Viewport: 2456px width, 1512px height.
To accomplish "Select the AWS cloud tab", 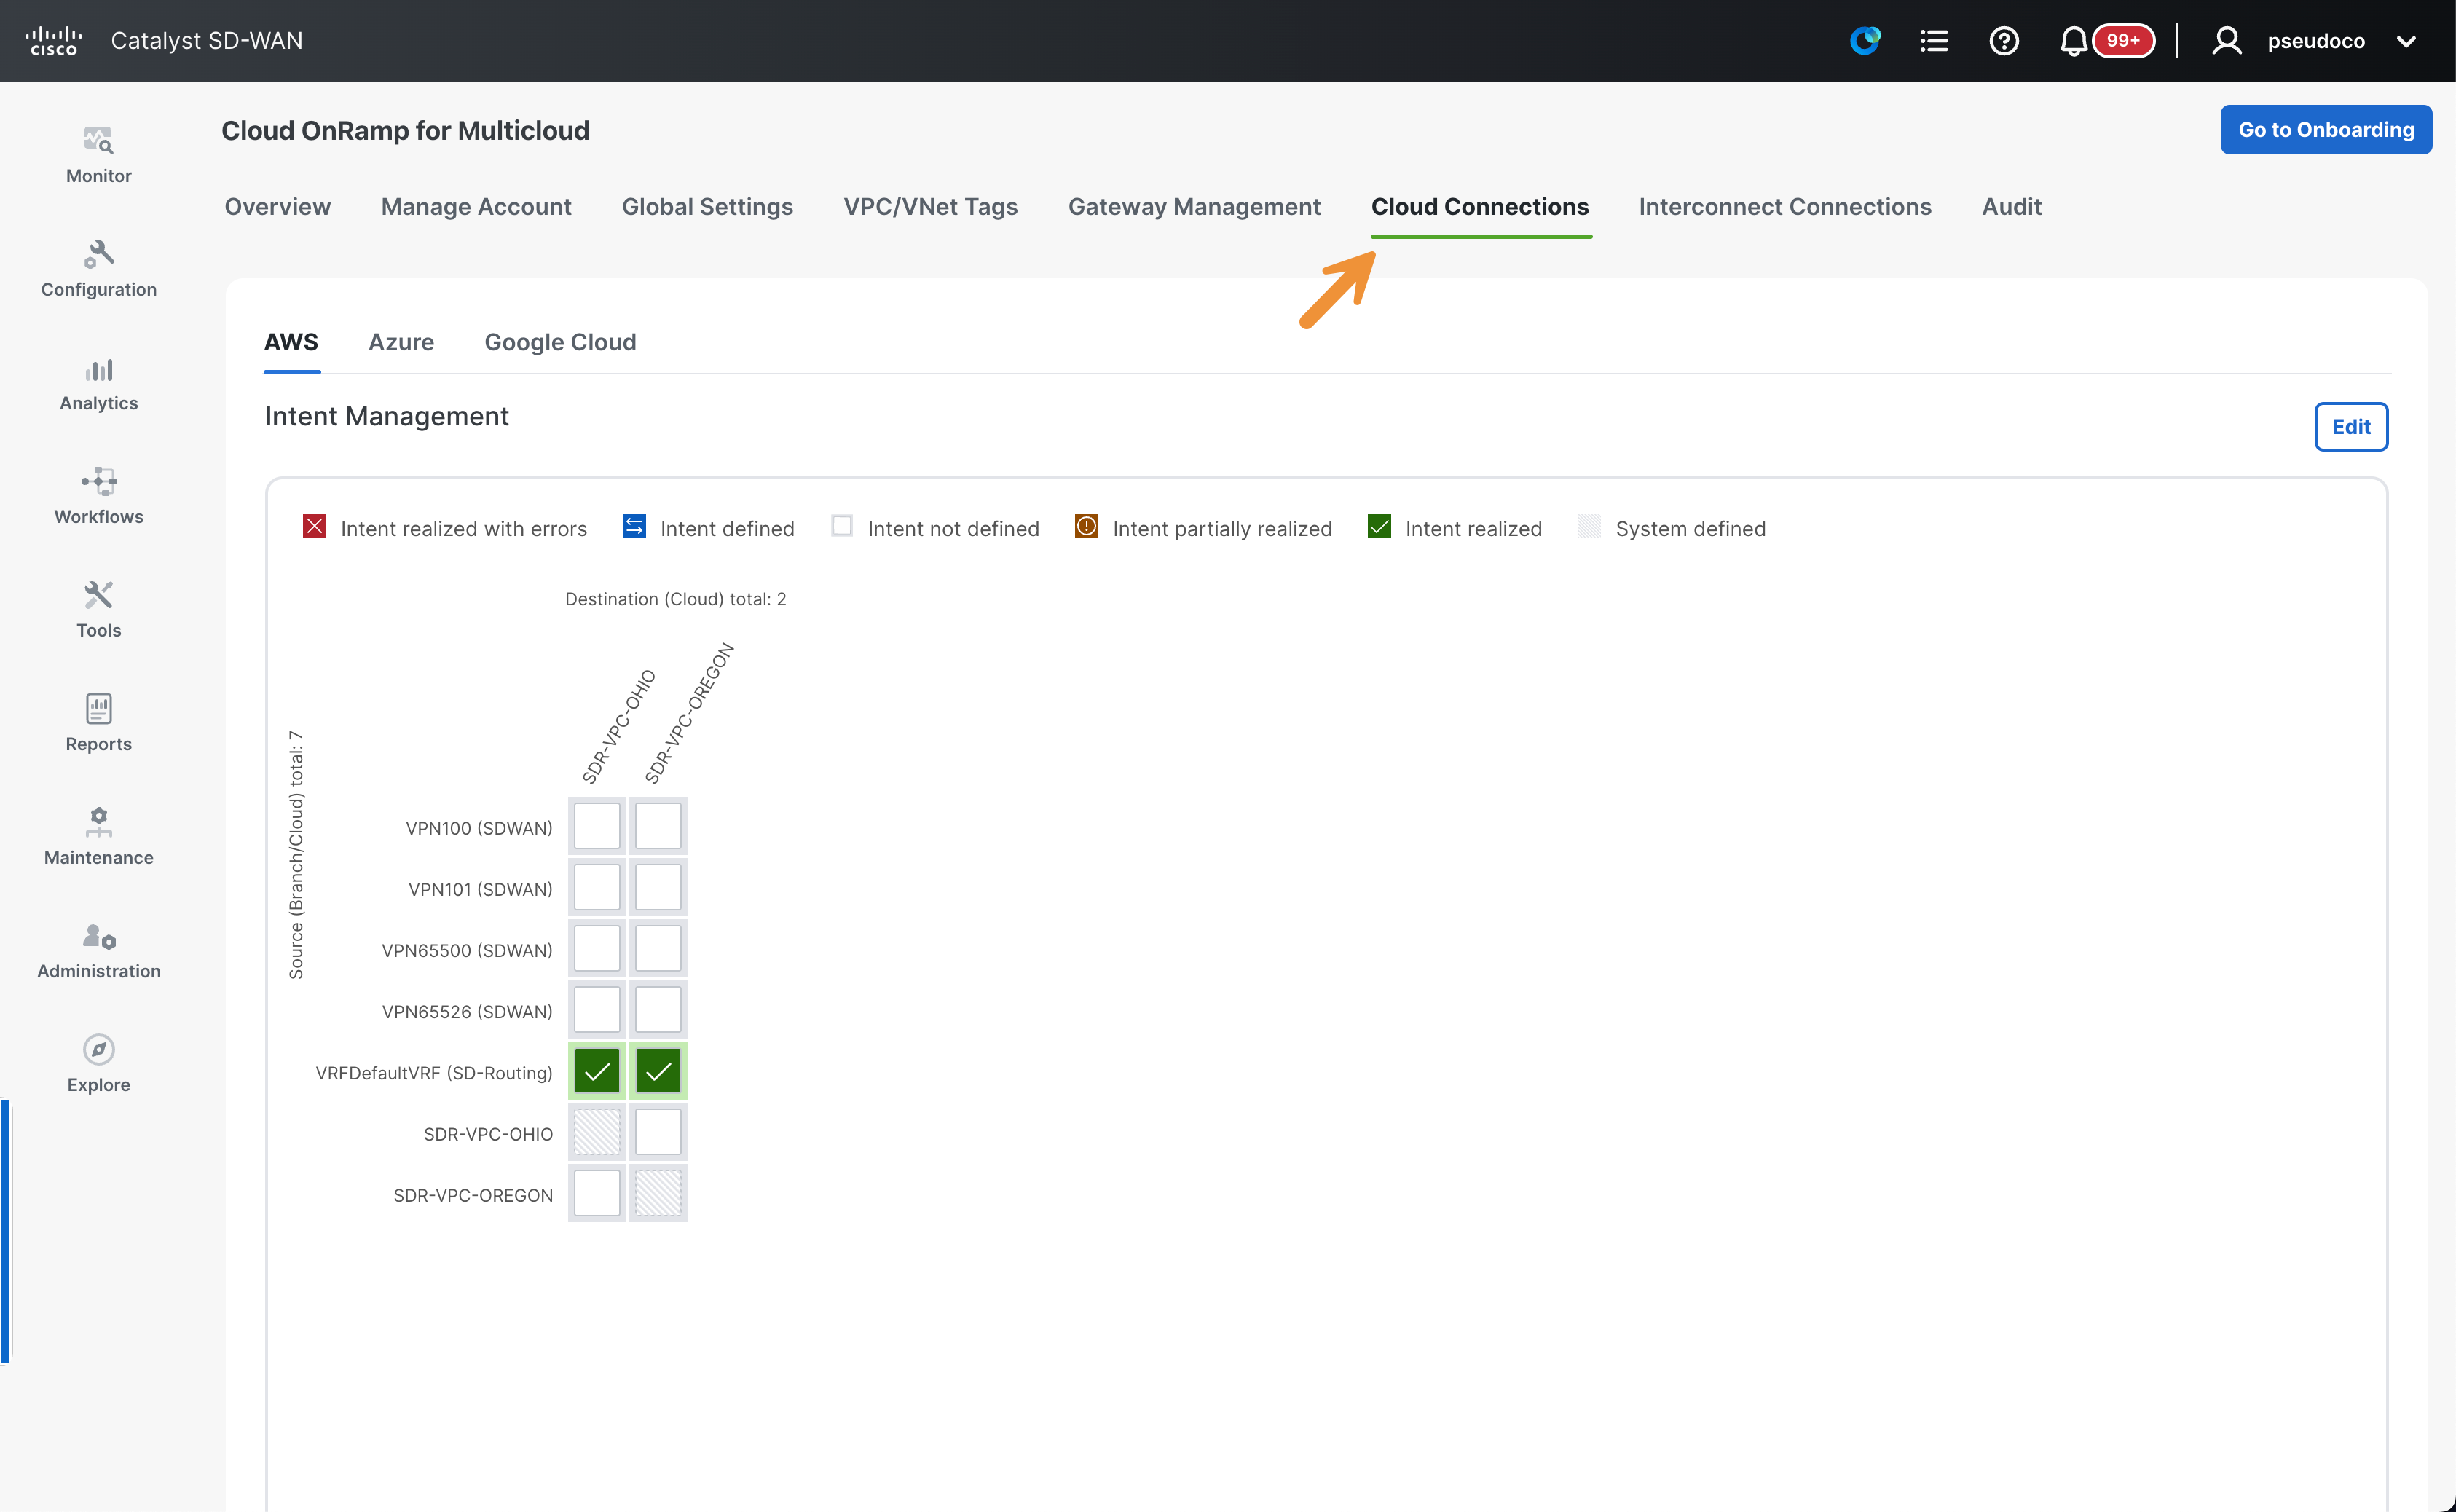I will pyautogui.click(x=291, y=342).
